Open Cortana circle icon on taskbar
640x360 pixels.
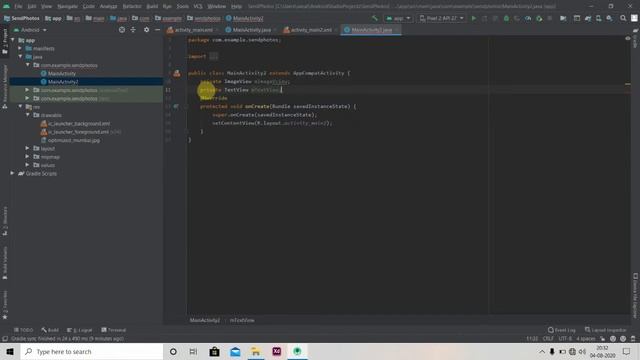pos(173,351)
